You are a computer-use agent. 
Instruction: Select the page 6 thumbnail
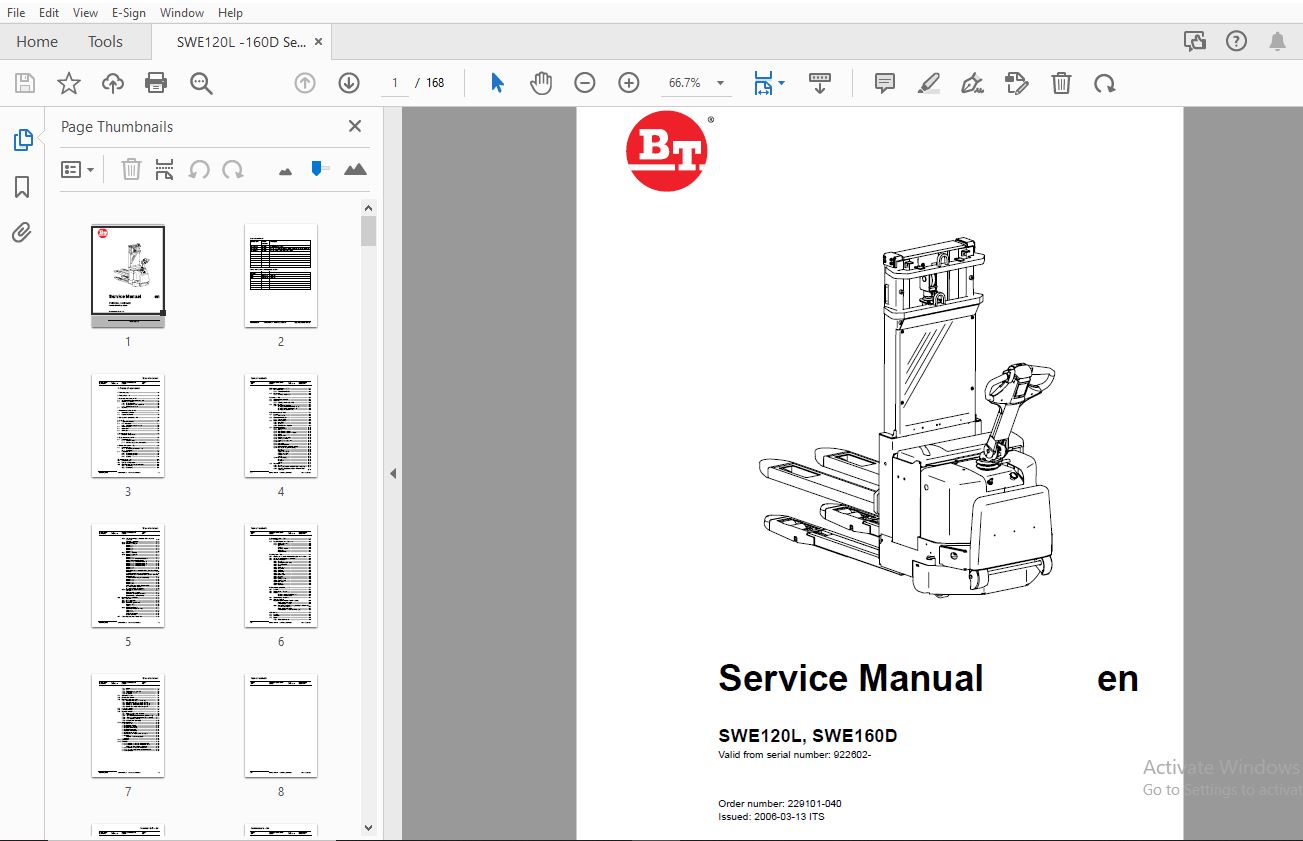[x=281, y=576]
